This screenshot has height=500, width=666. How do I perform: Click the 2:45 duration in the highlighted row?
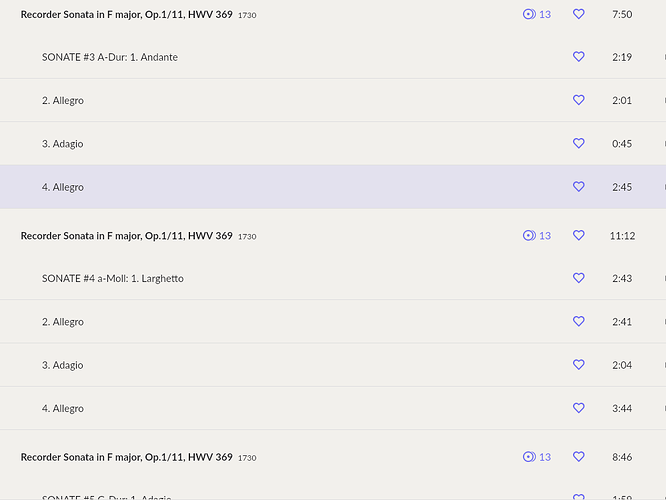[x=622, y=187]
